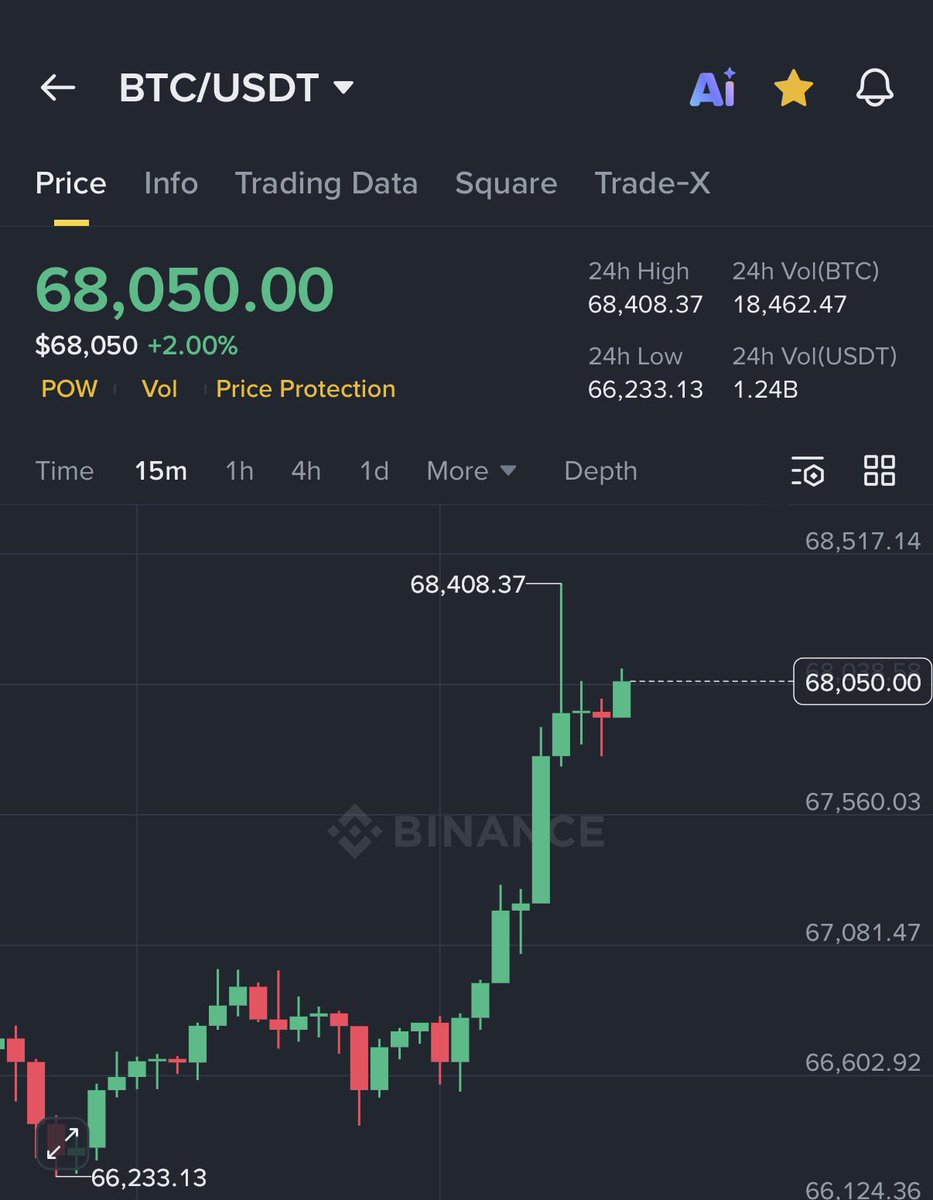The height and width of the screenshot is (1200, 933).
Task: Open the AI assistant icon
Action: coord(714,88)
